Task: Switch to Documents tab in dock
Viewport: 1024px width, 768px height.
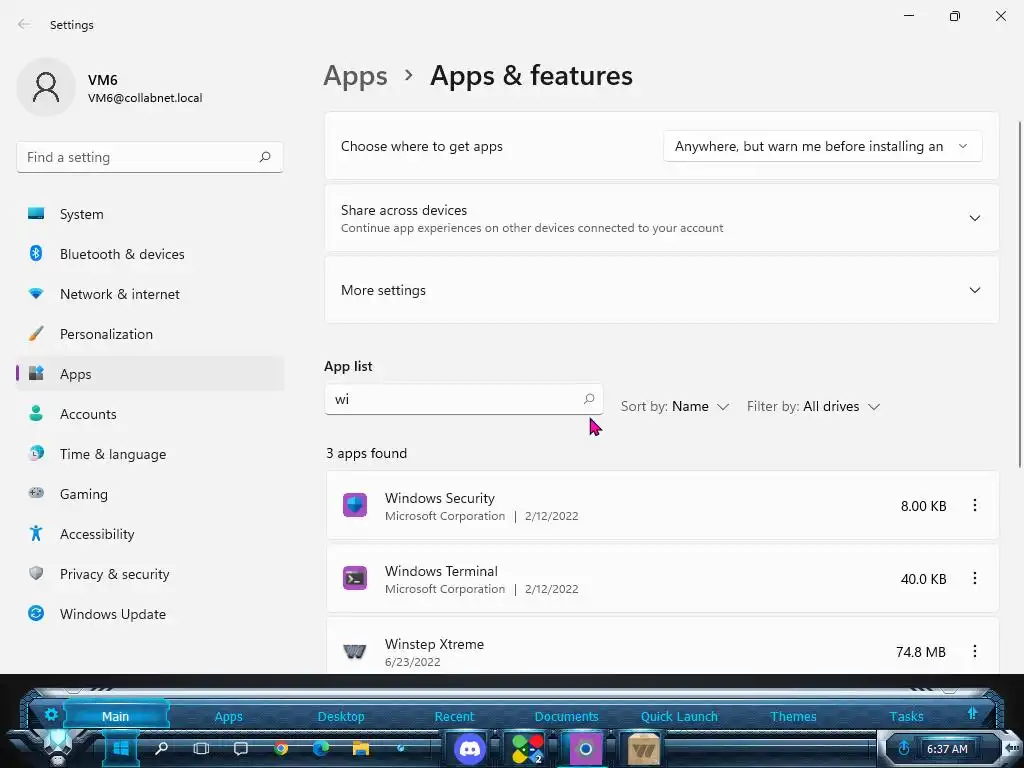Action: pos(566,716)
